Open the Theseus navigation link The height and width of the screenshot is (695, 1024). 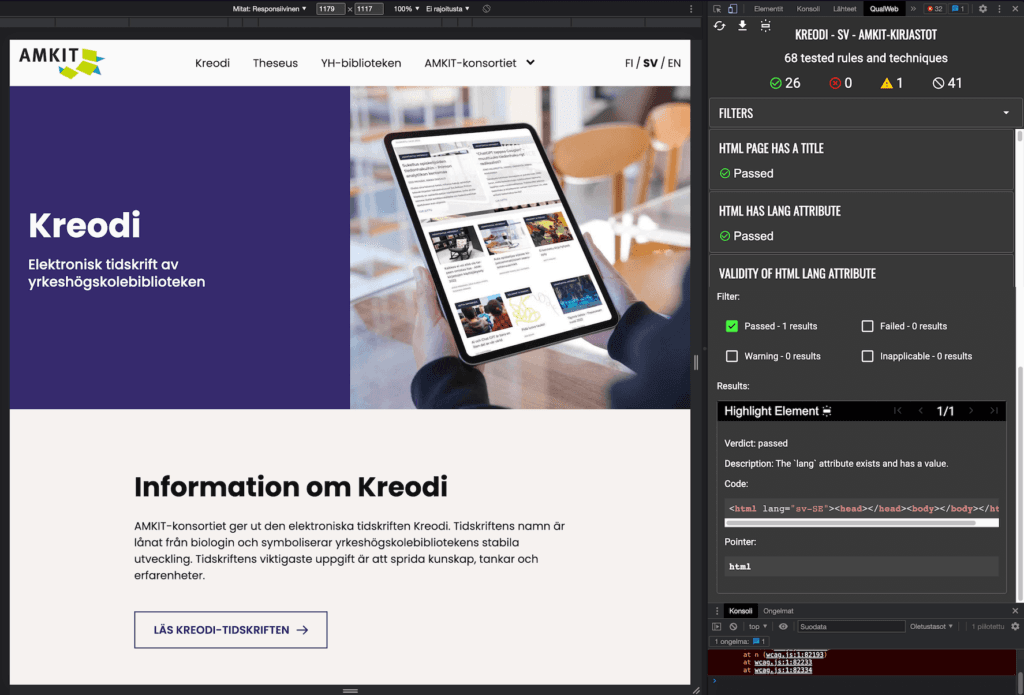point(275,63)
